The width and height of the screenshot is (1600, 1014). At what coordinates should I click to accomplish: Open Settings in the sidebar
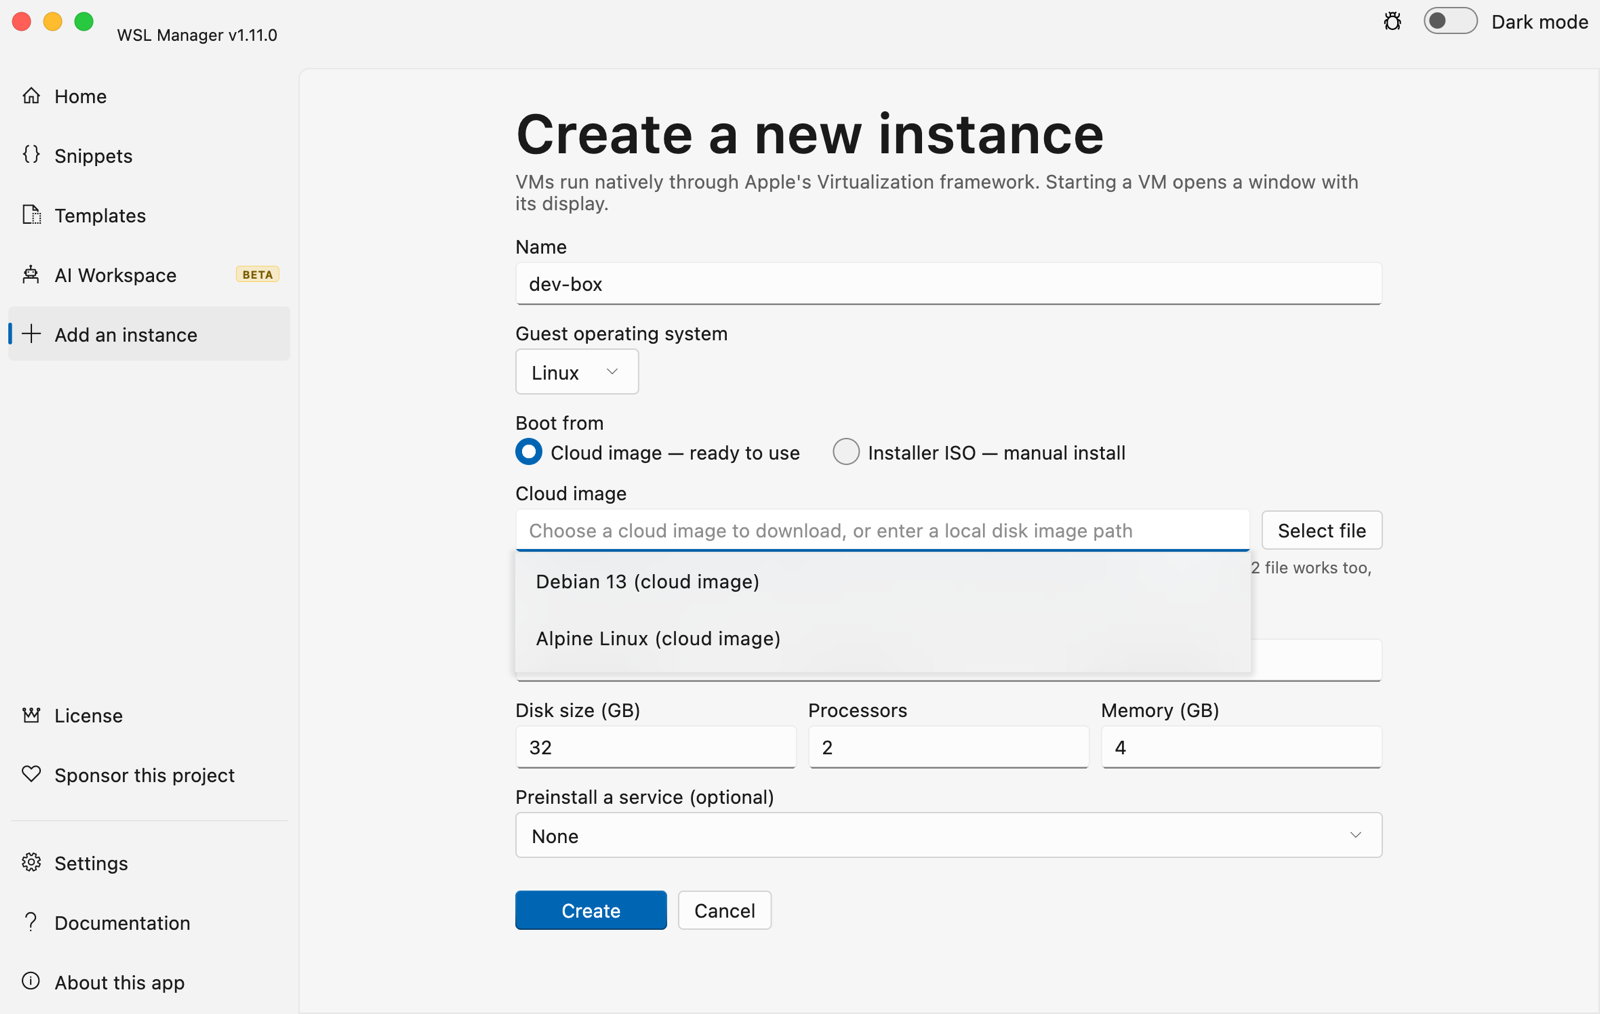click(149, 863)
